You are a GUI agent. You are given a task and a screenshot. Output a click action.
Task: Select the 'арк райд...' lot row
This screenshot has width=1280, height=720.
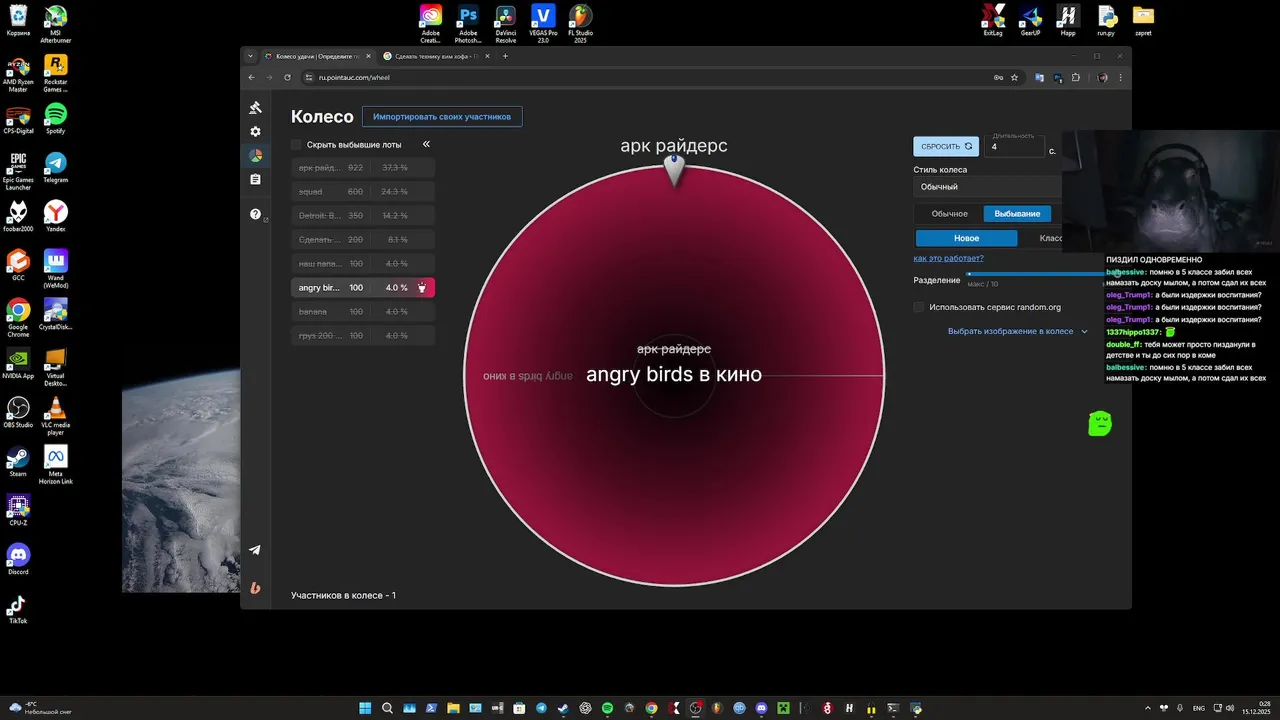coord(363,168)
